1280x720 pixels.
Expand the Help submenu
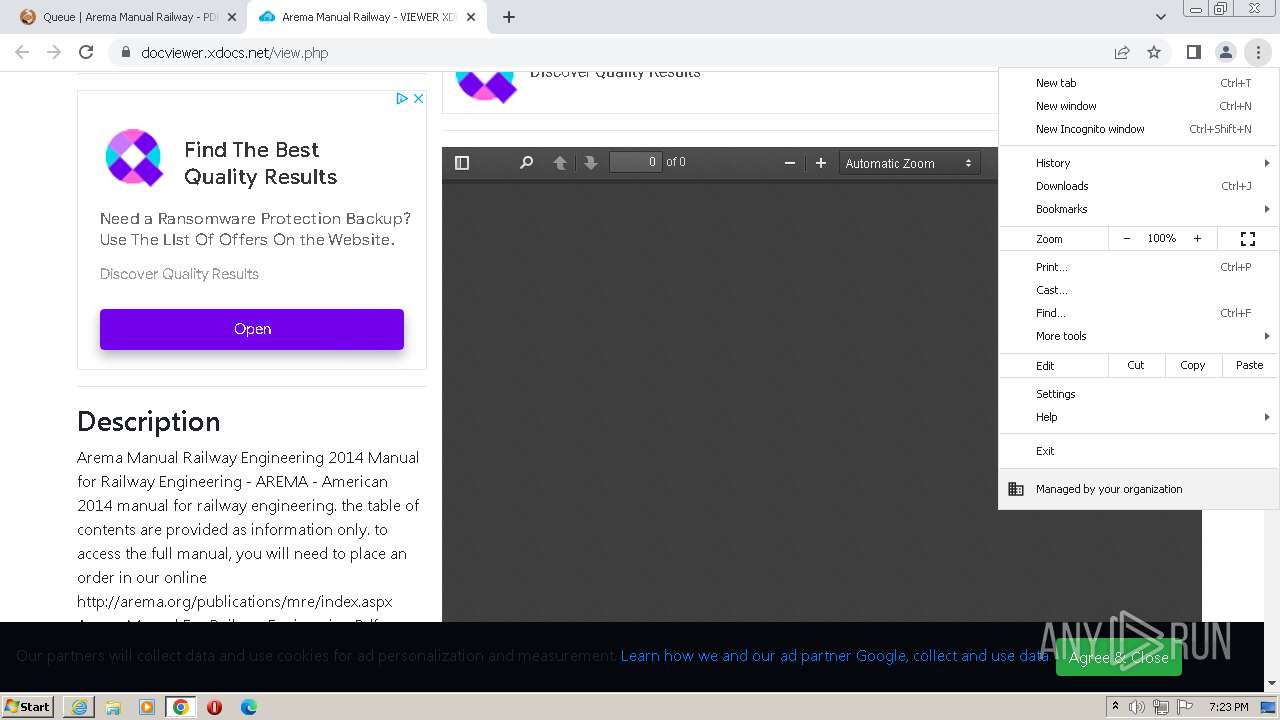tap(1139, 417)
